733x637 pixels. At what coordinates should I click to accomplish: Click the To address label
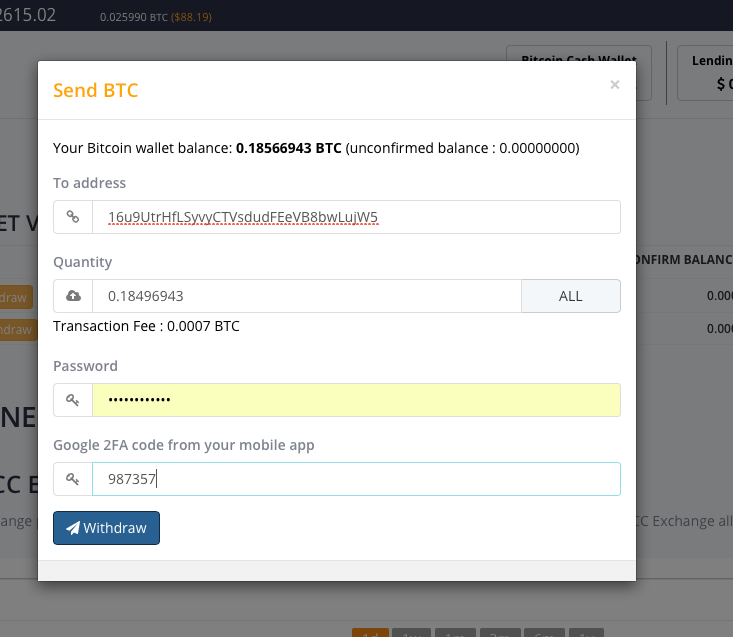89,183
